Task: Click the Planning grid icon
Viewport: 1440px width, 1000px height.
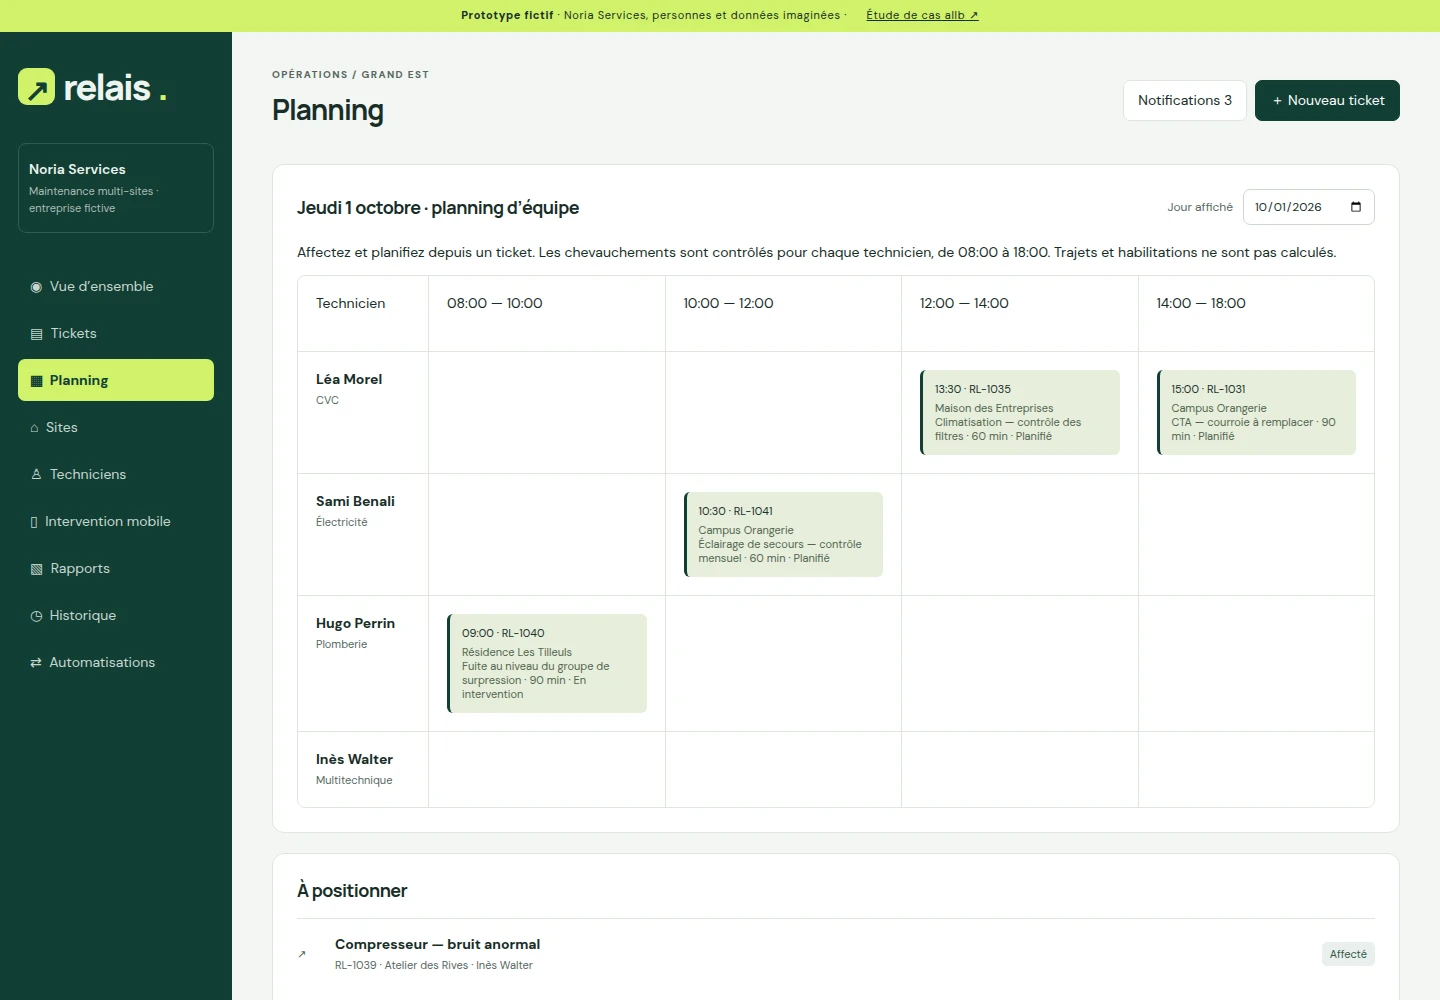Action: pos(37,381)
